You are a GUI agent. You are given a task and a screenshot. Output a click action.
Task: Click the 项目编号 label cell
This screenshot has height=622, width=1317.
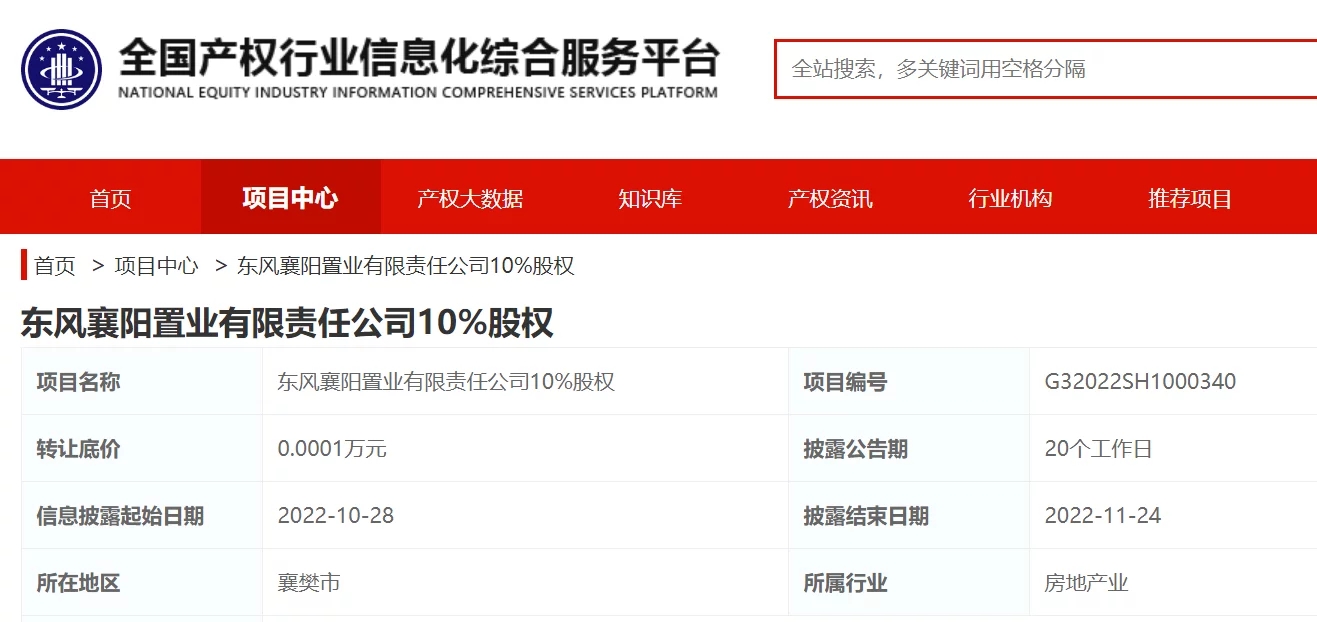pos(909,382)
